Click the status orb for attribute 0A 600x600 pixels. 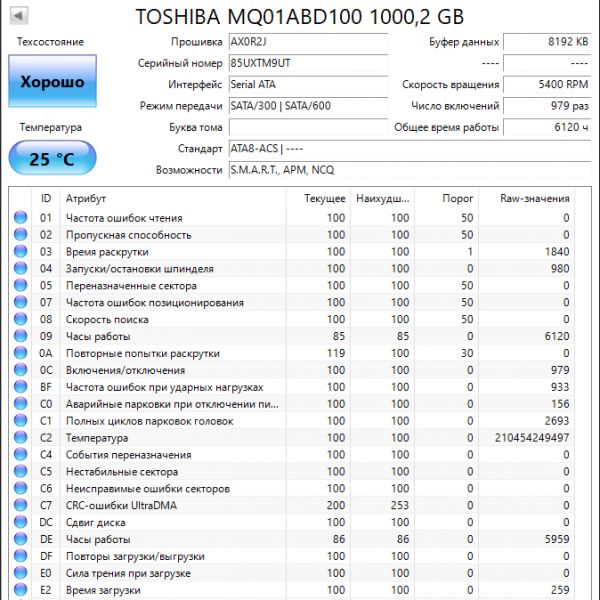[x=21, y=353]
